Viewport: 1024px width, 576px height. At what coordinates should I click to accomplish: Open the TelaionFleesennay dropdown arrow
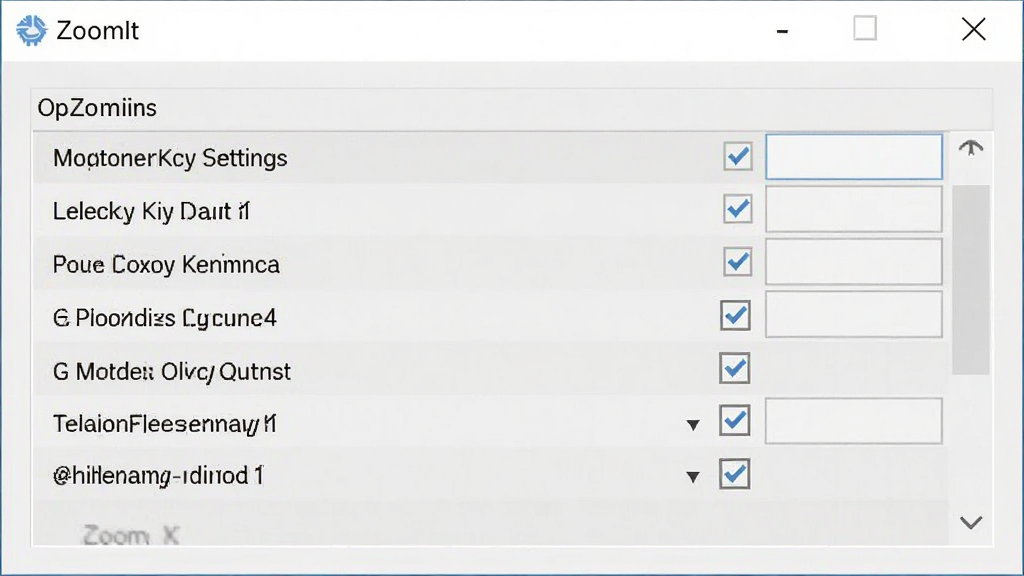tap(694, 425)
